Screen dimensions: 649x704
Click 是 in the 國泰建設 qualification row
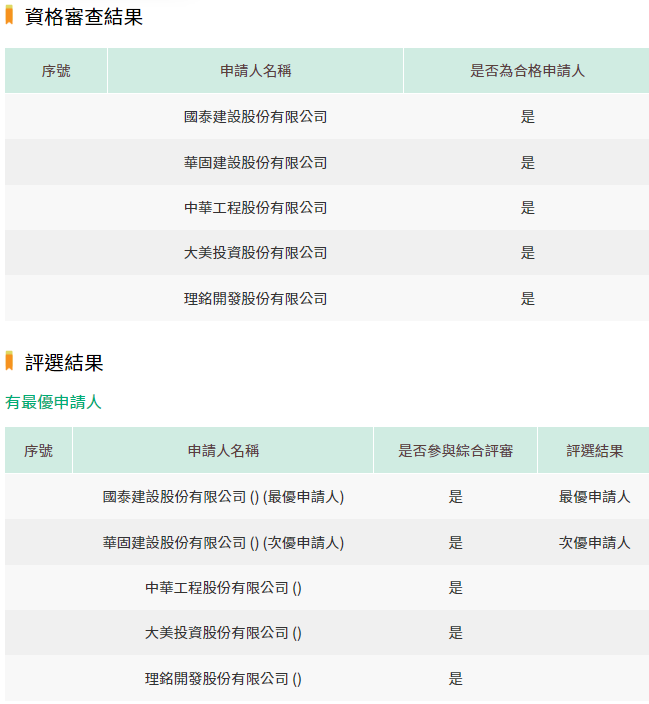[x=528, y=117]
